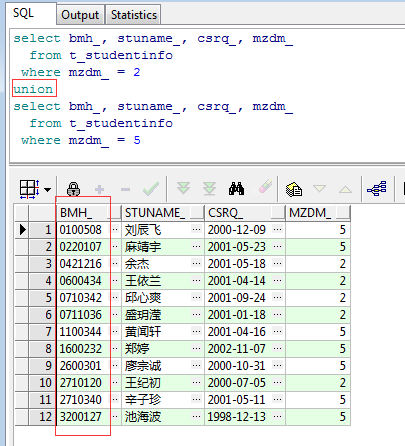The width and height of the screenshot is (405, 446).
Task: Select row number 12 header
Action: tap(43, 417)
